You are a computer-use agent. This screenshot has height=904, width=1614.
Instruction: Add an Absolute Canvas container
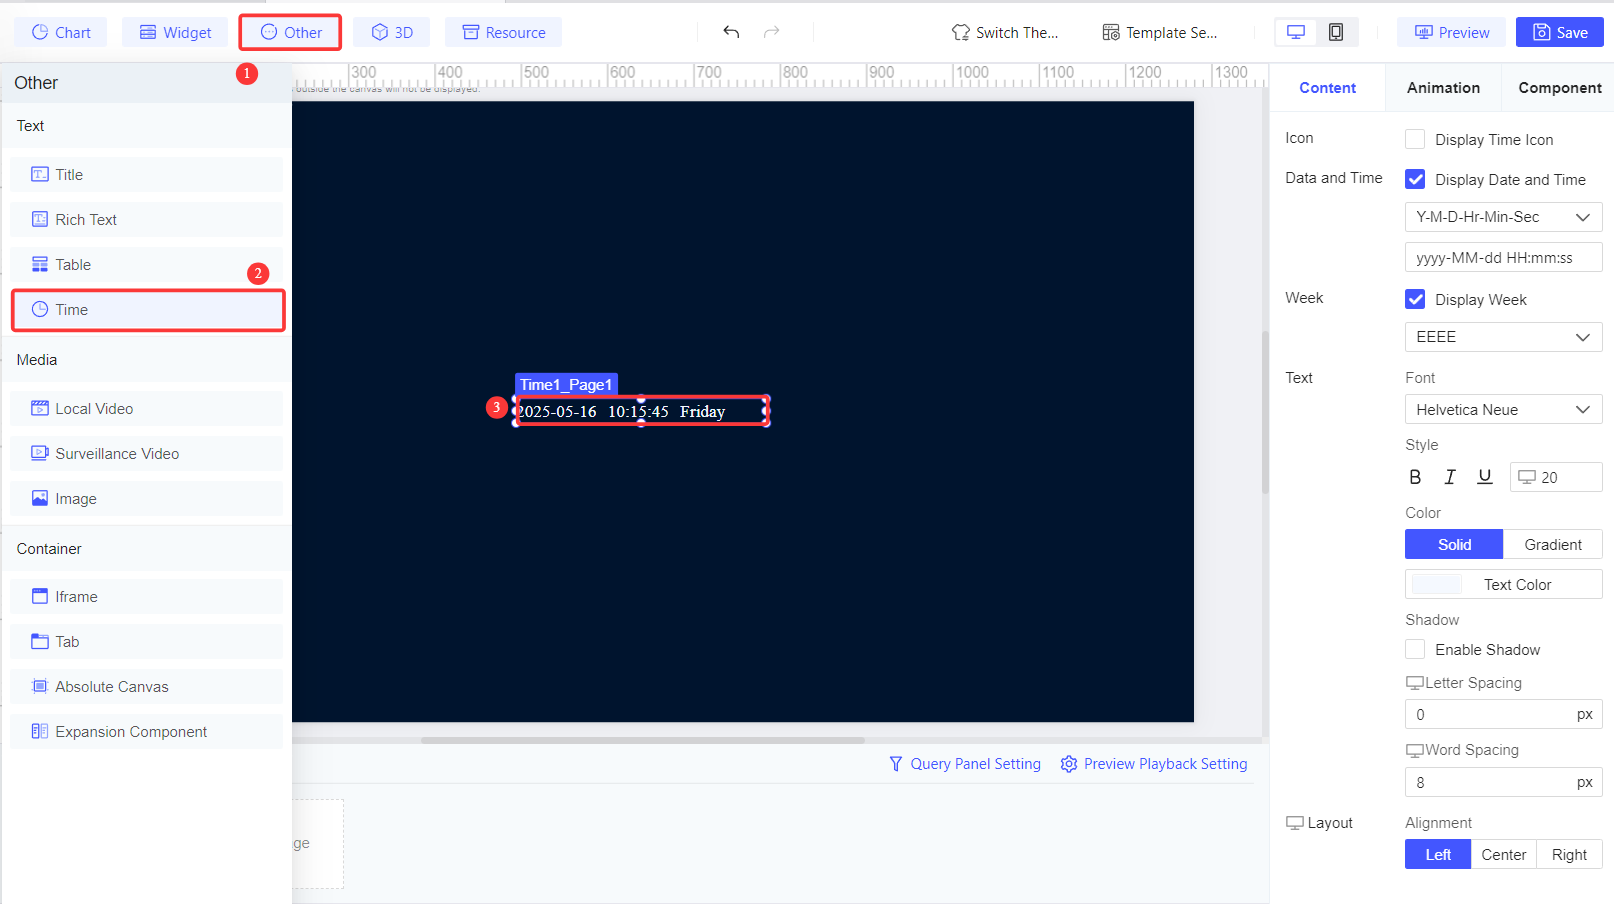point(147,686)
